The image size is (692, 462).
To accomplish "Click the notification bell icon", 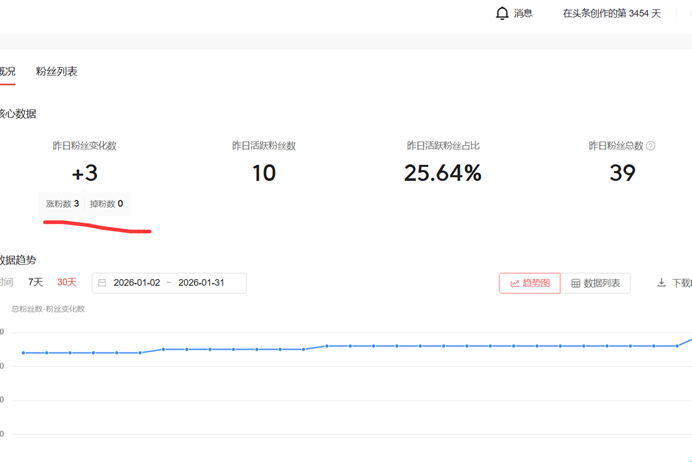I will click(502, 13).
